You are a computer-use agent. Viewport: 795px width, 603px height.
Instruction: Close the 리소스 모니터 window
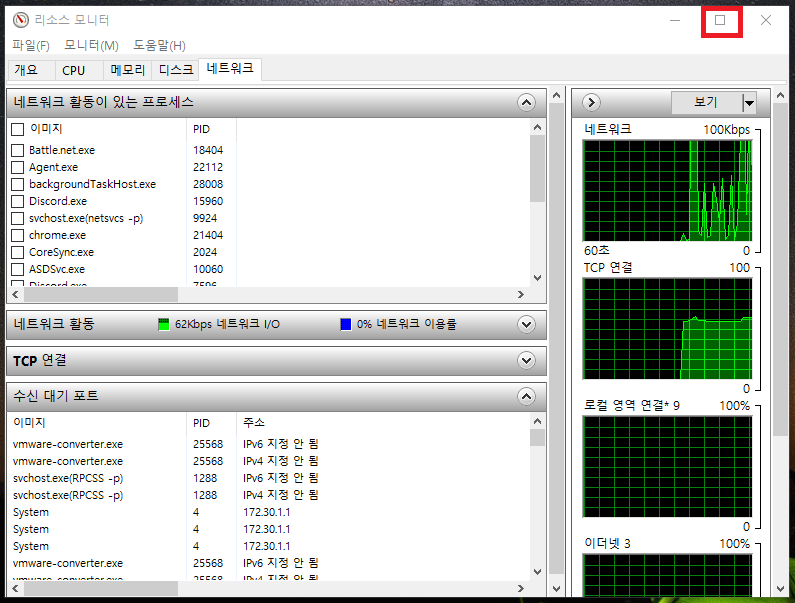[766, 20]
